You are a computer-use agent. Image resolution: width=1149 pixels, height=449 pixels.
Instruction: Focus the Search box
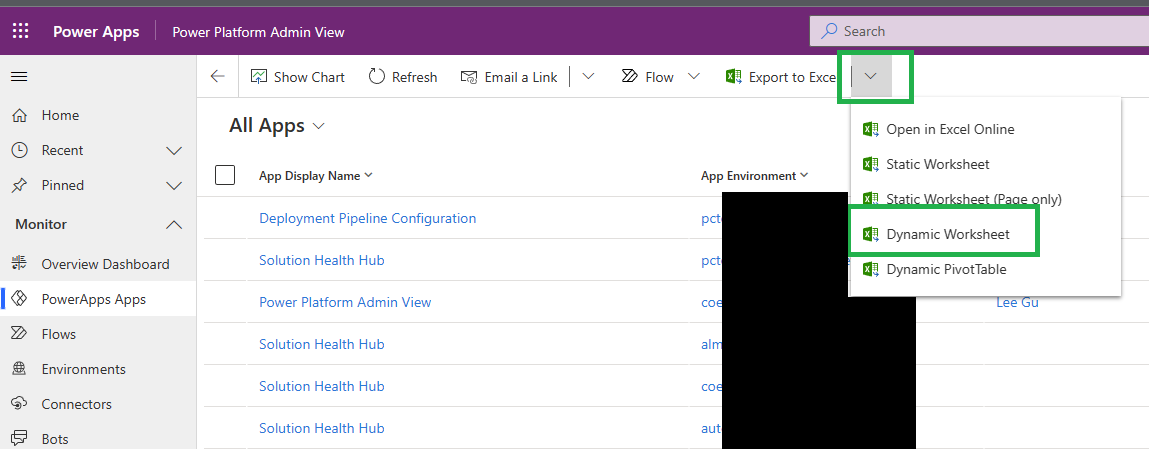[979, 31]
